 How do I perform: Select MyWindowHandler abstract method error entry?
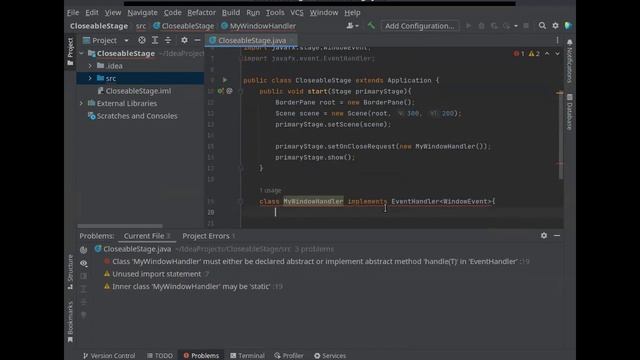(317, 261)
